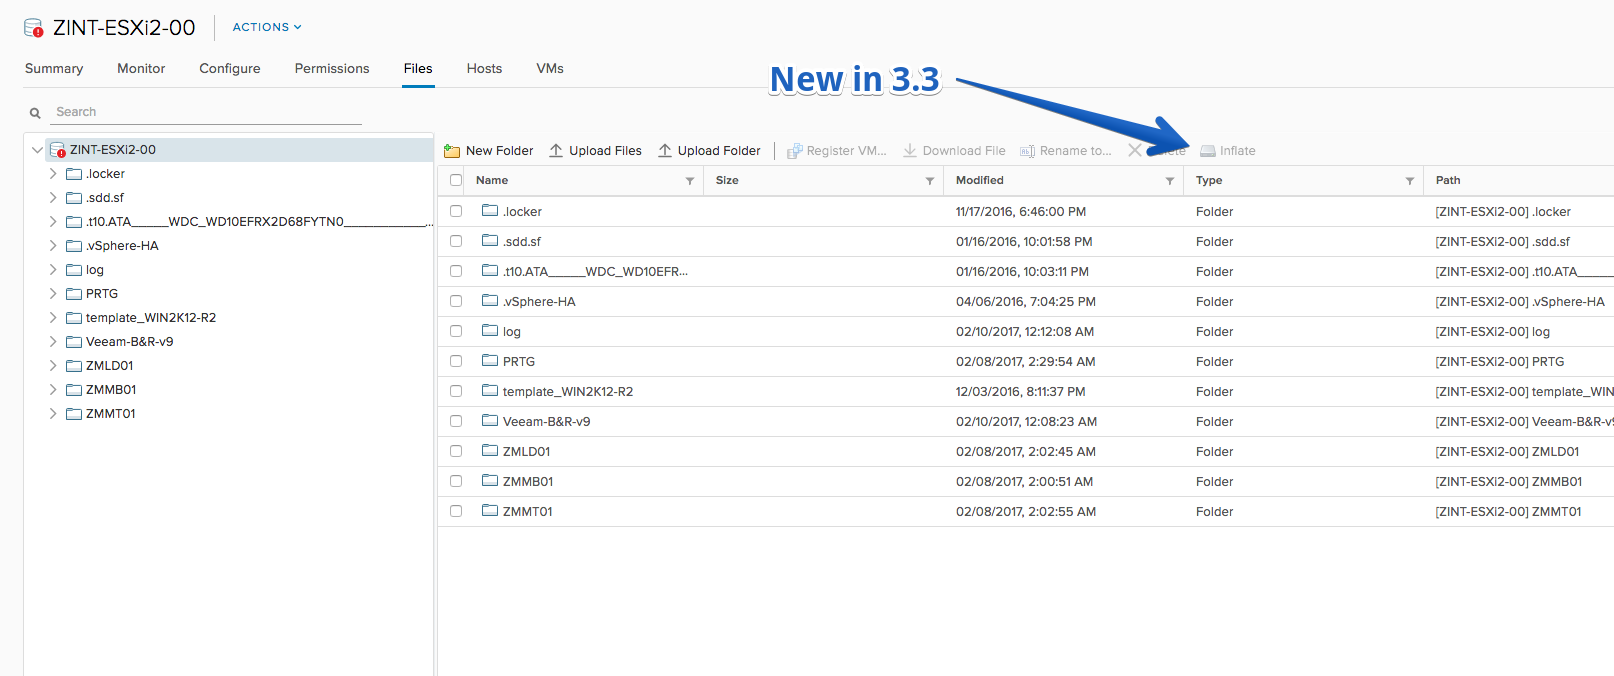
Task: Check the .sdd.sf row checkbox
Action: point(456,241)
